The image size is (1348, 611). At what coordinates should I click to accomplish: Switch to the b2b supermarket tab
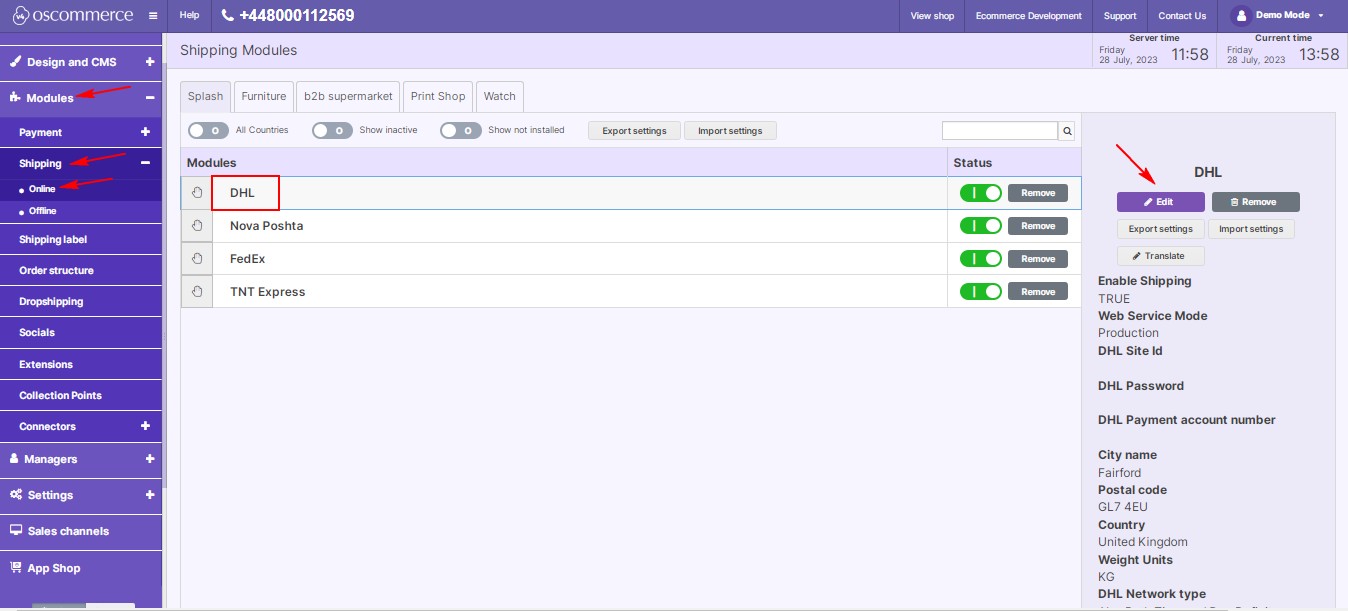pos(349,96)
